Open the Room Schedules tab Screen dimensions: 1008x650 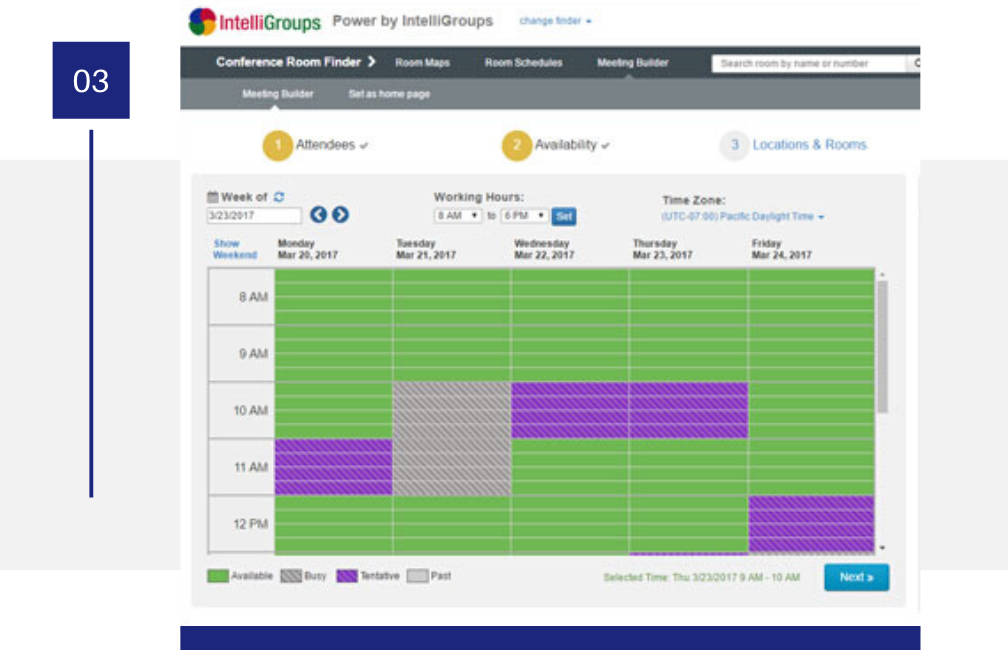tap(523, 63)
